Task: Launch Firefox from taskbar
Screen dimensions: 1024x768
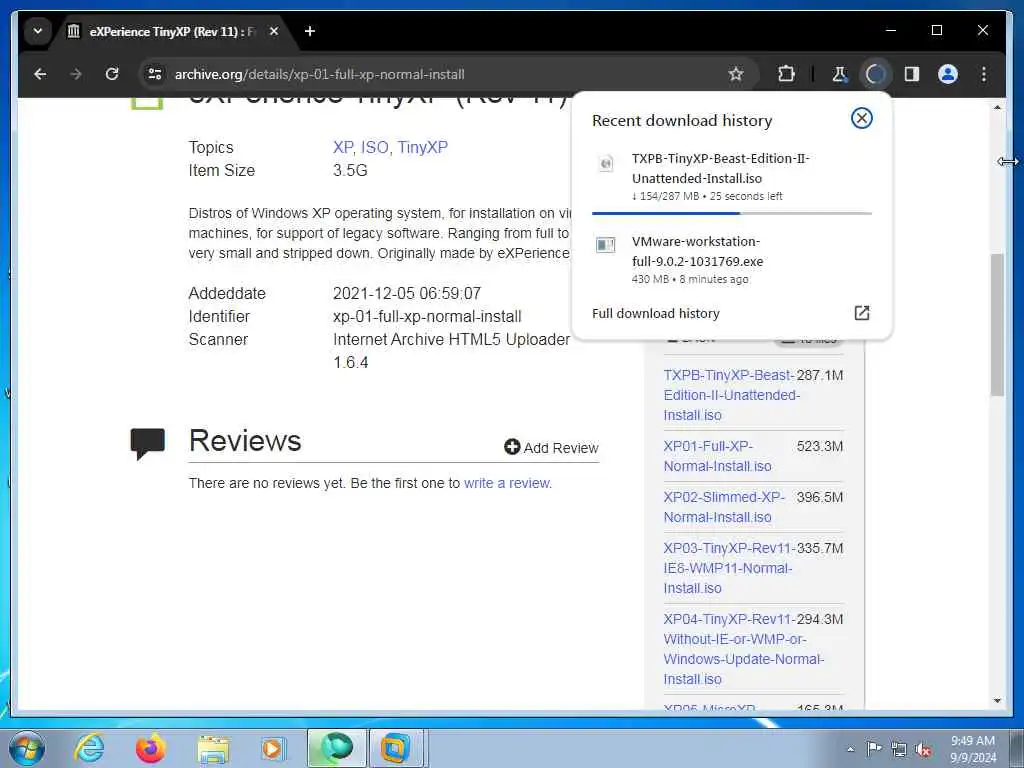Action: click(150, 748)
